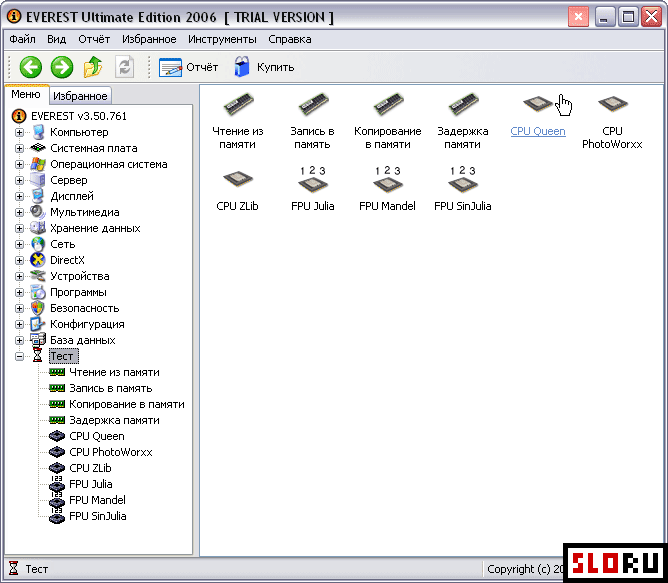Select База данных in the tree
Image resolution: width=668 pixels, height=583 pixels.
point(83,340)
